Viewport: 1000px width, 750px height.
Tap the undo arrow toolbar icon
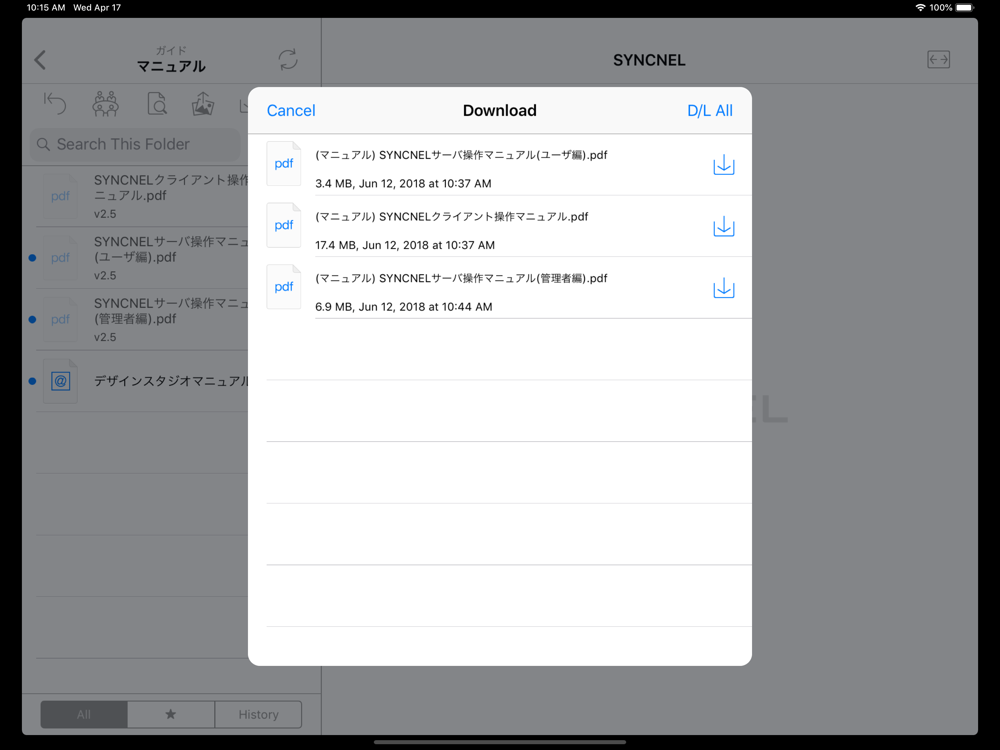(55, 103)
